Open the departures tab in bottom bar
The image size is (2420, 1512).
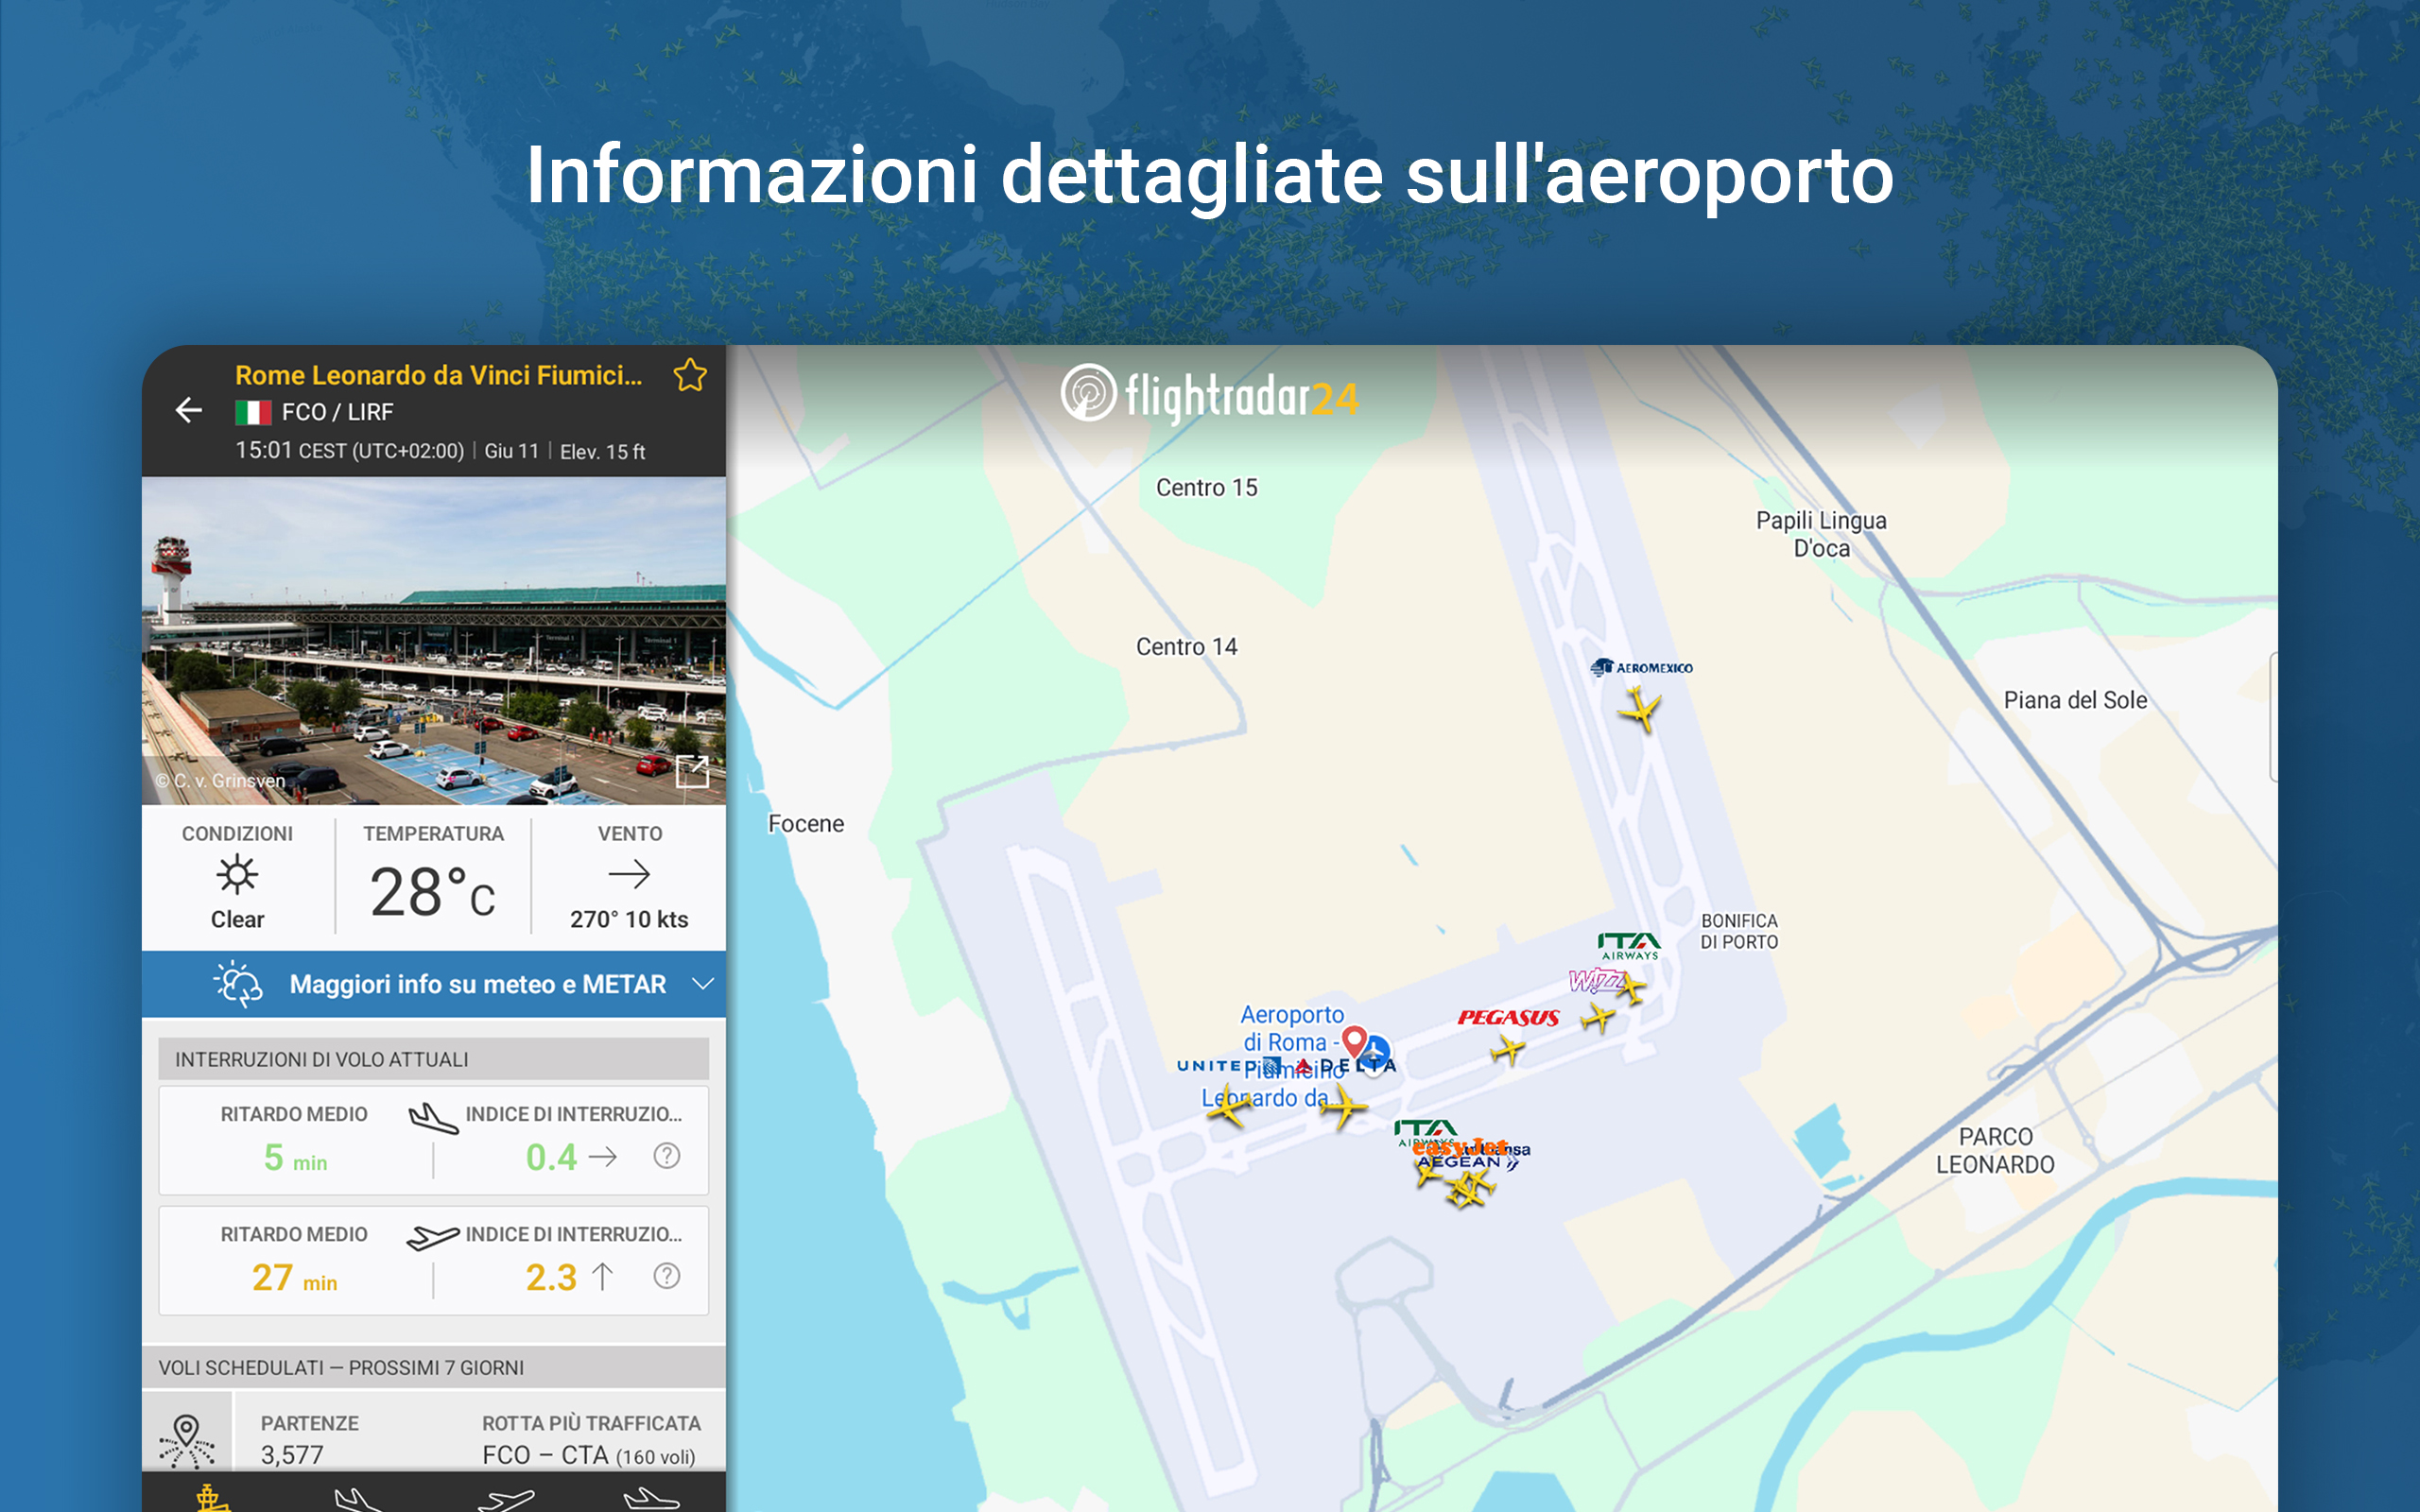point(506,1500)
